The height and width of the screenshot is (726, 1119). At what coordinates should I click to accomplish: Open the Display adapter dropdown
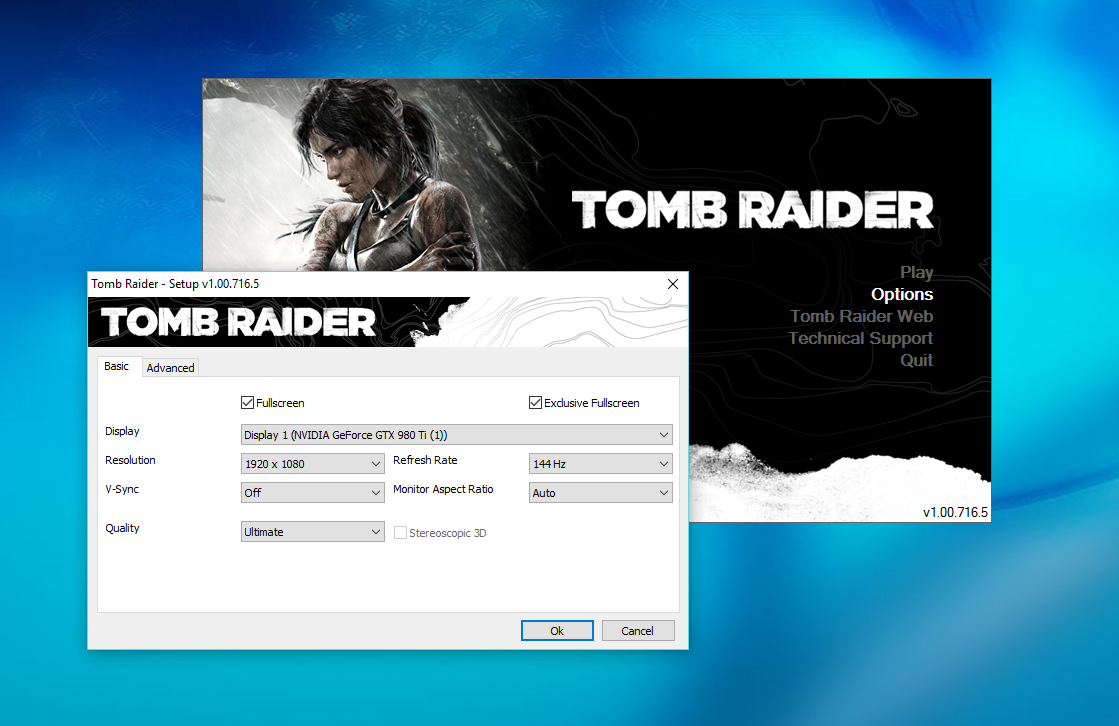(457, 435)
